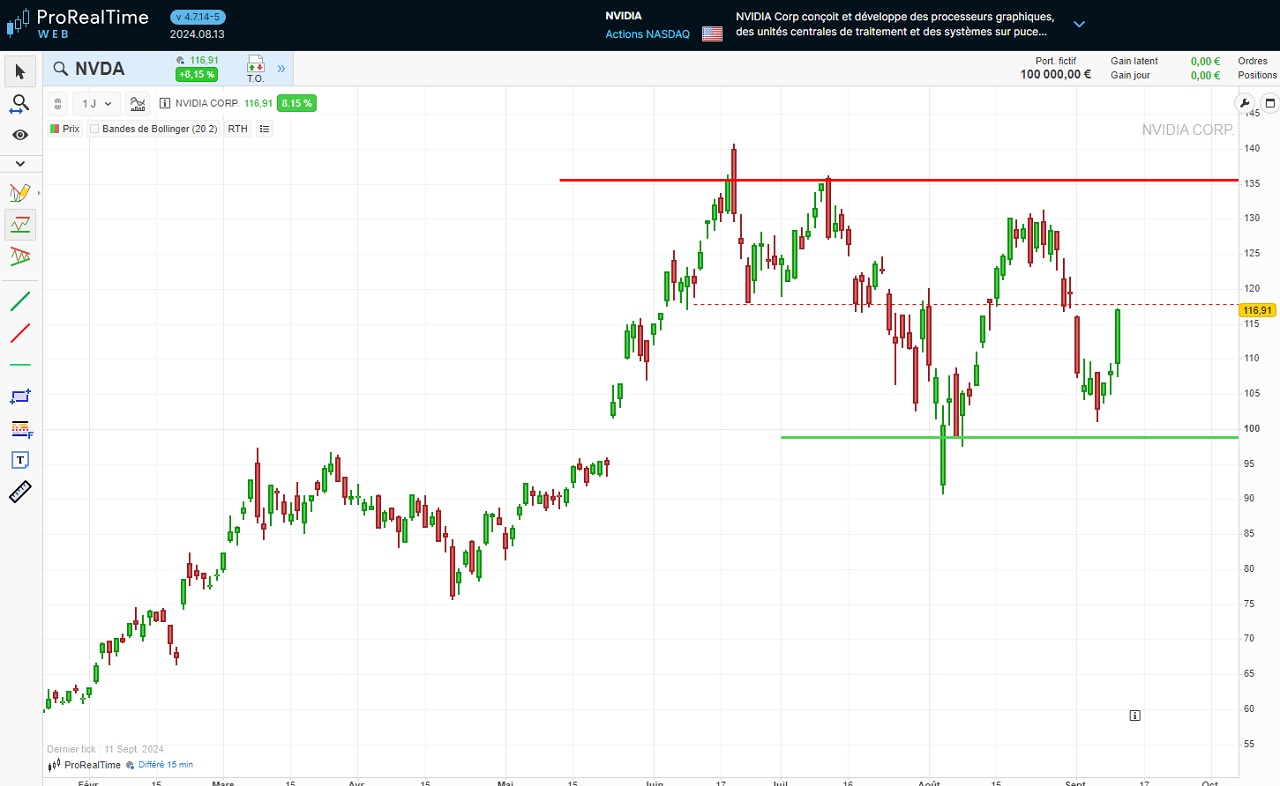Click the ProRealTime footer logo
The image size is (1280, 786).
pyautogui.click(x=84, y=765)
